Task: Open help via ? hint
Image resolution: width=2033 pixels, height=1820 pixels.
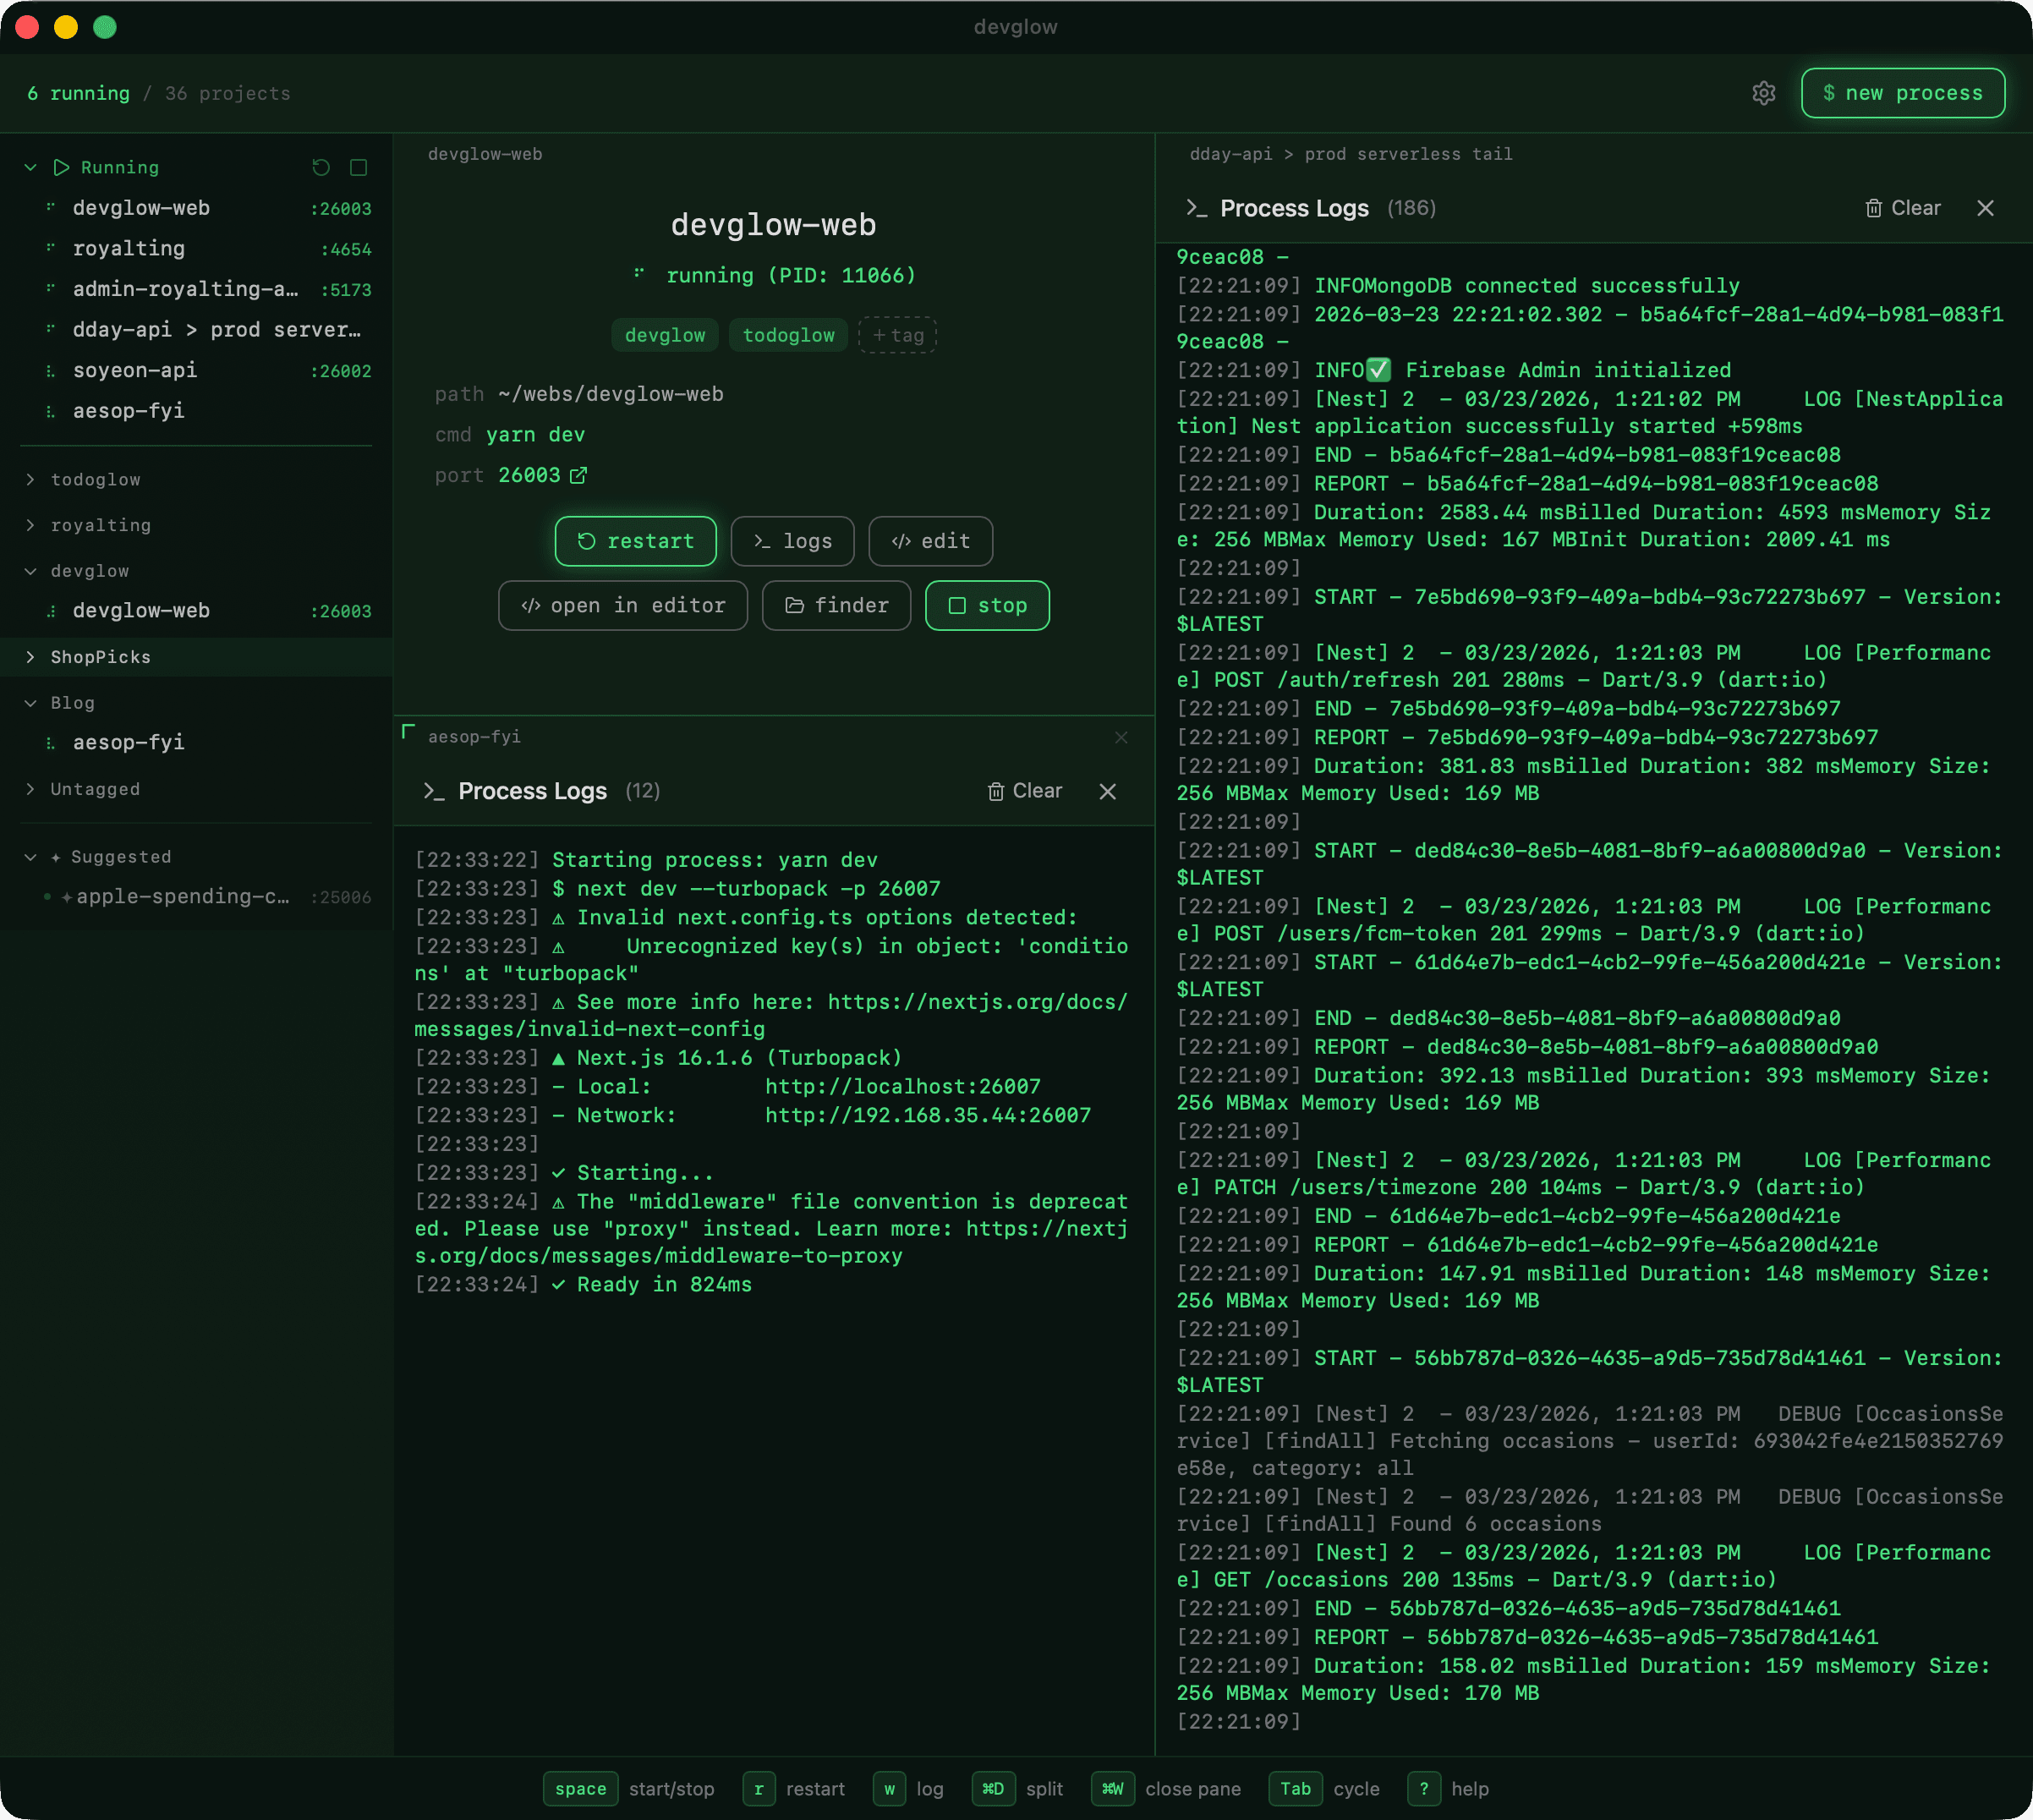Action: coord(1449,1789)
